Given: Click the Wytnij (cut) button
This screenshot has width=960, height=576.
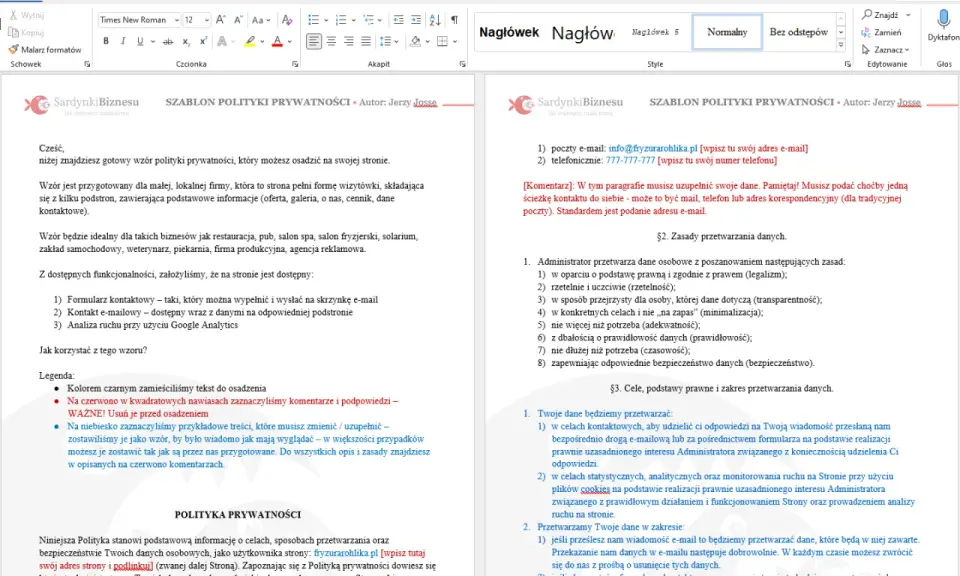Looking at the screenshot, I should click(x=26, y=15).
